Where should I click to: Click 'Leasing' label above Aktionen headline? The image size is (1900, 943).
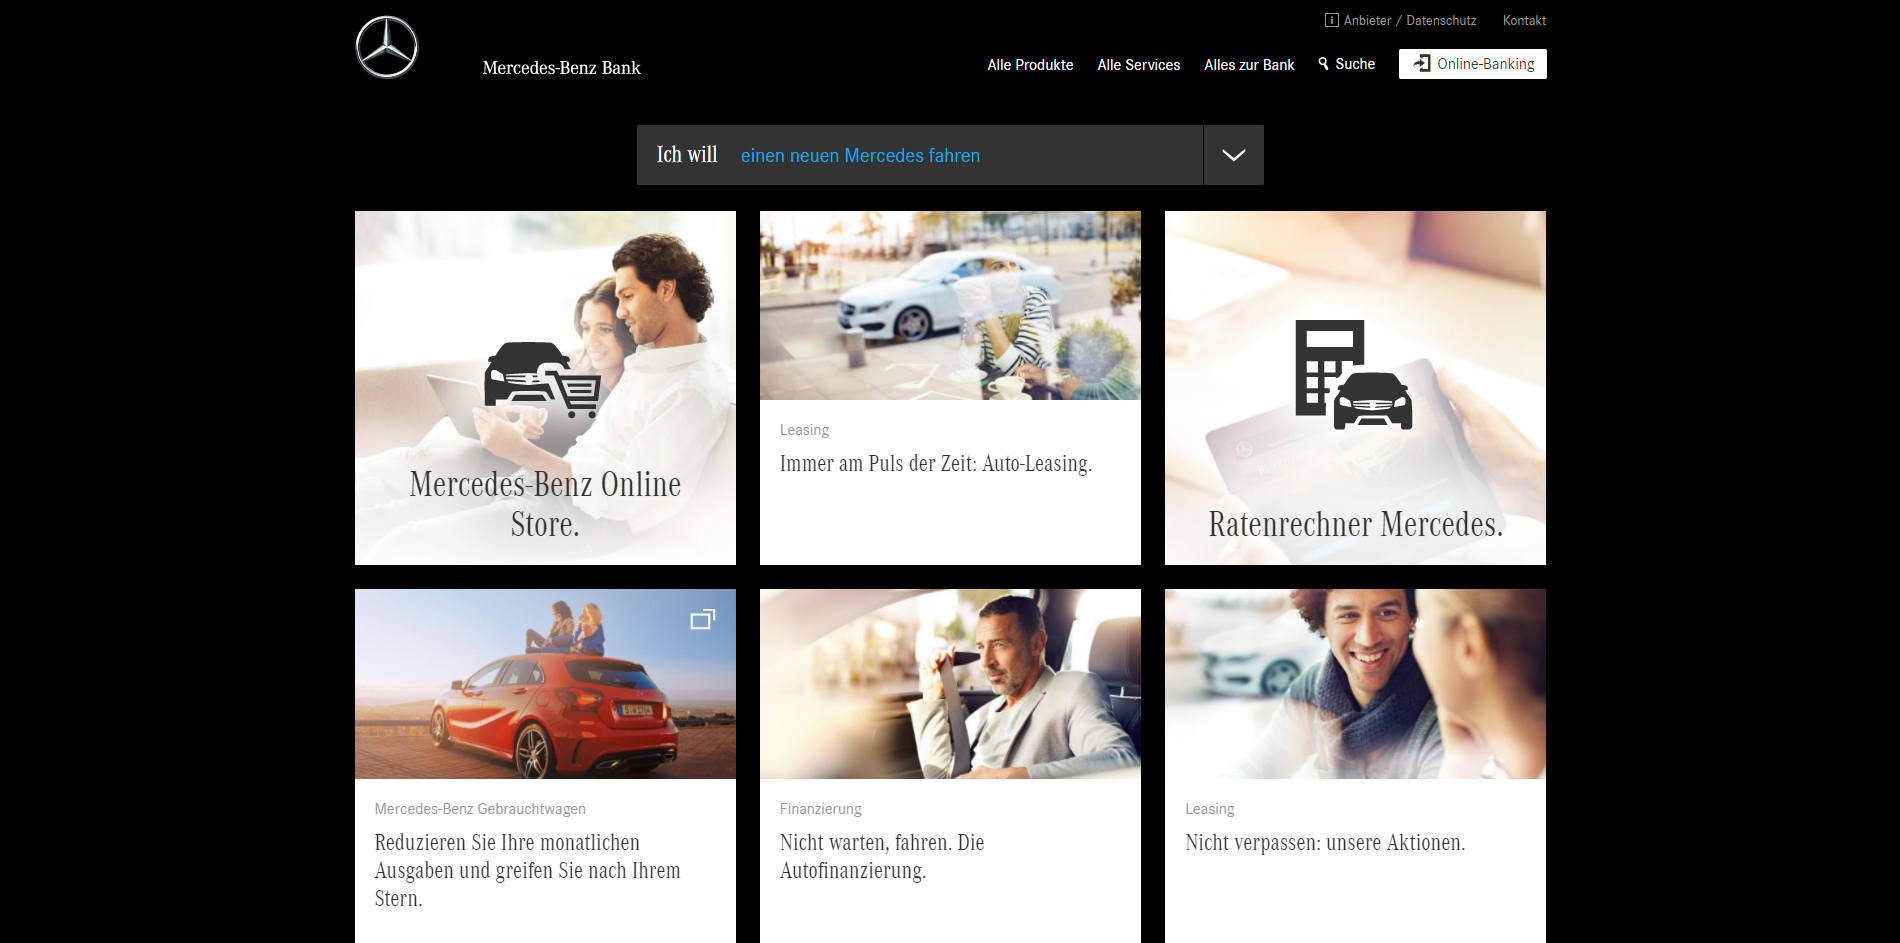click(1209, 809)
